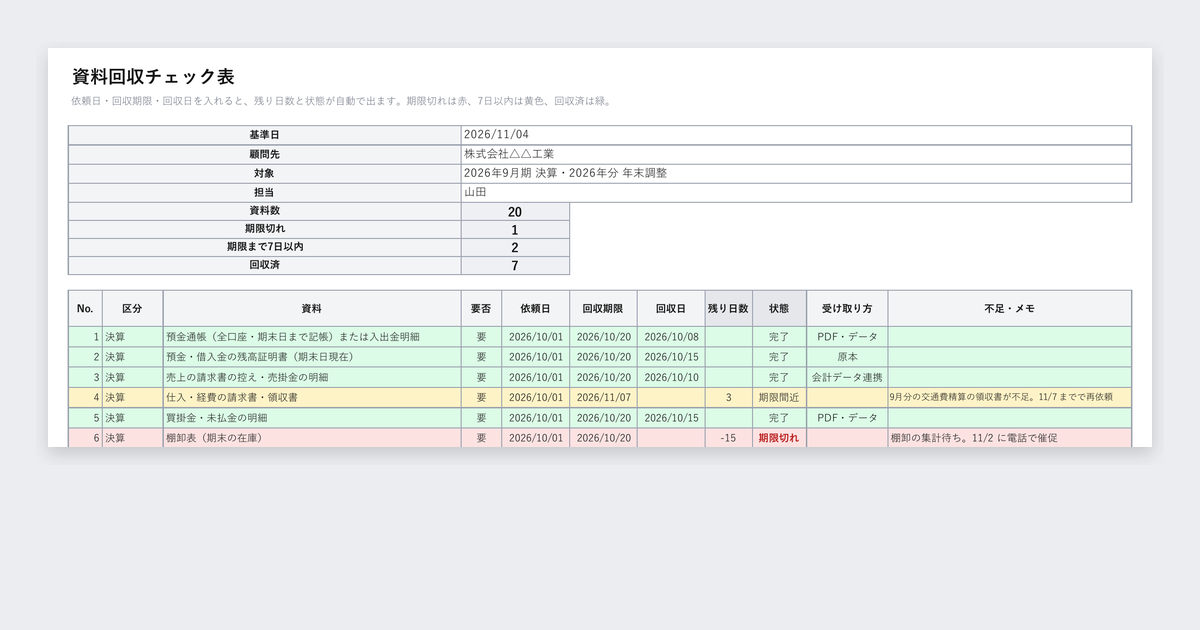Viewport: 1200px width, 630px height.
Task: Click the 不足・メモ column header
Action: point(1010,309)
